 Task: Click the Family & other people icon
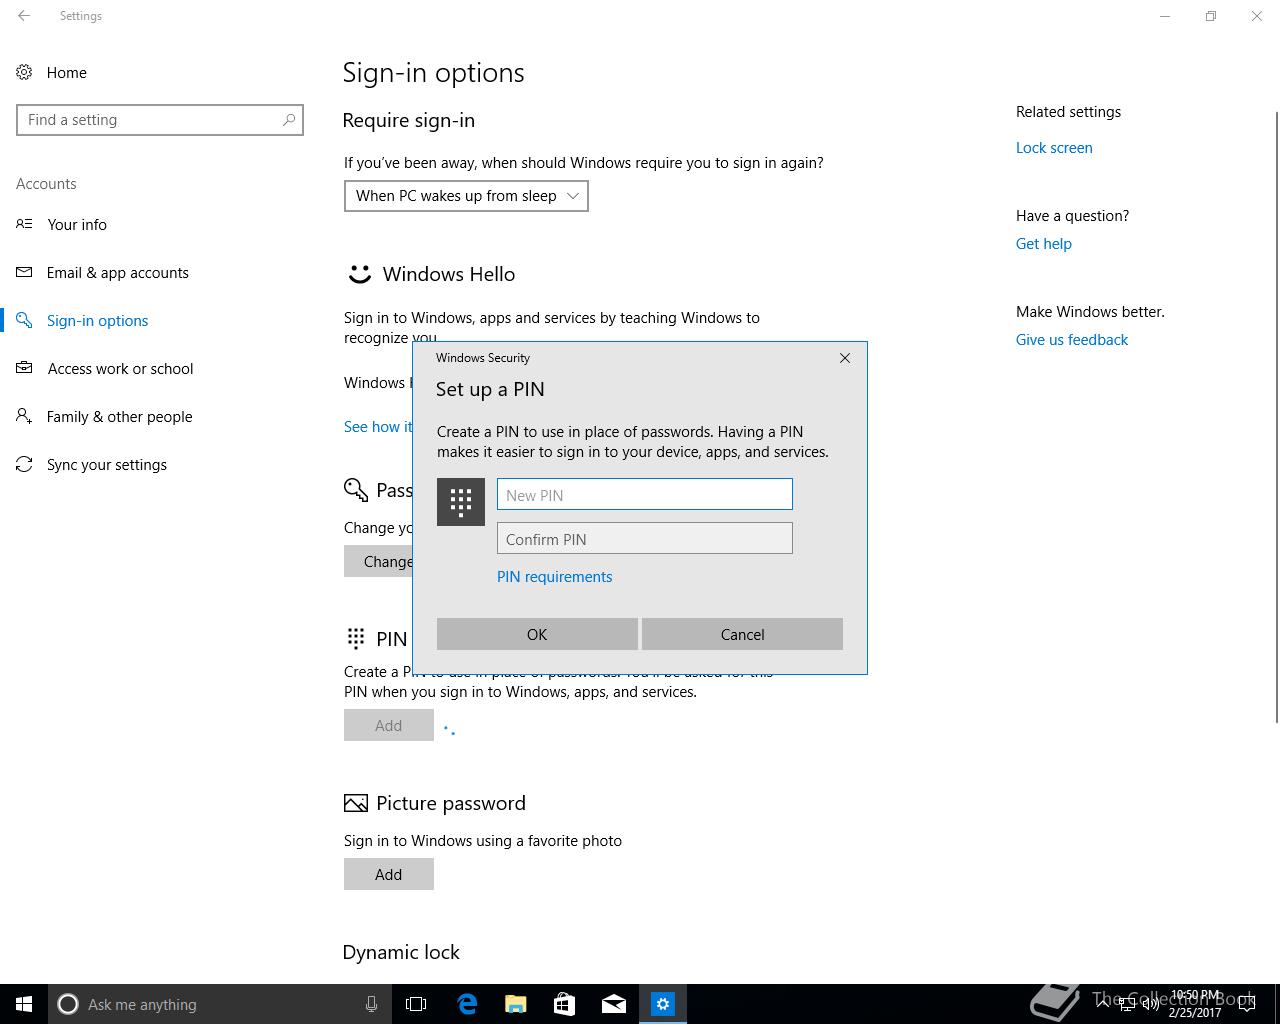24,416
